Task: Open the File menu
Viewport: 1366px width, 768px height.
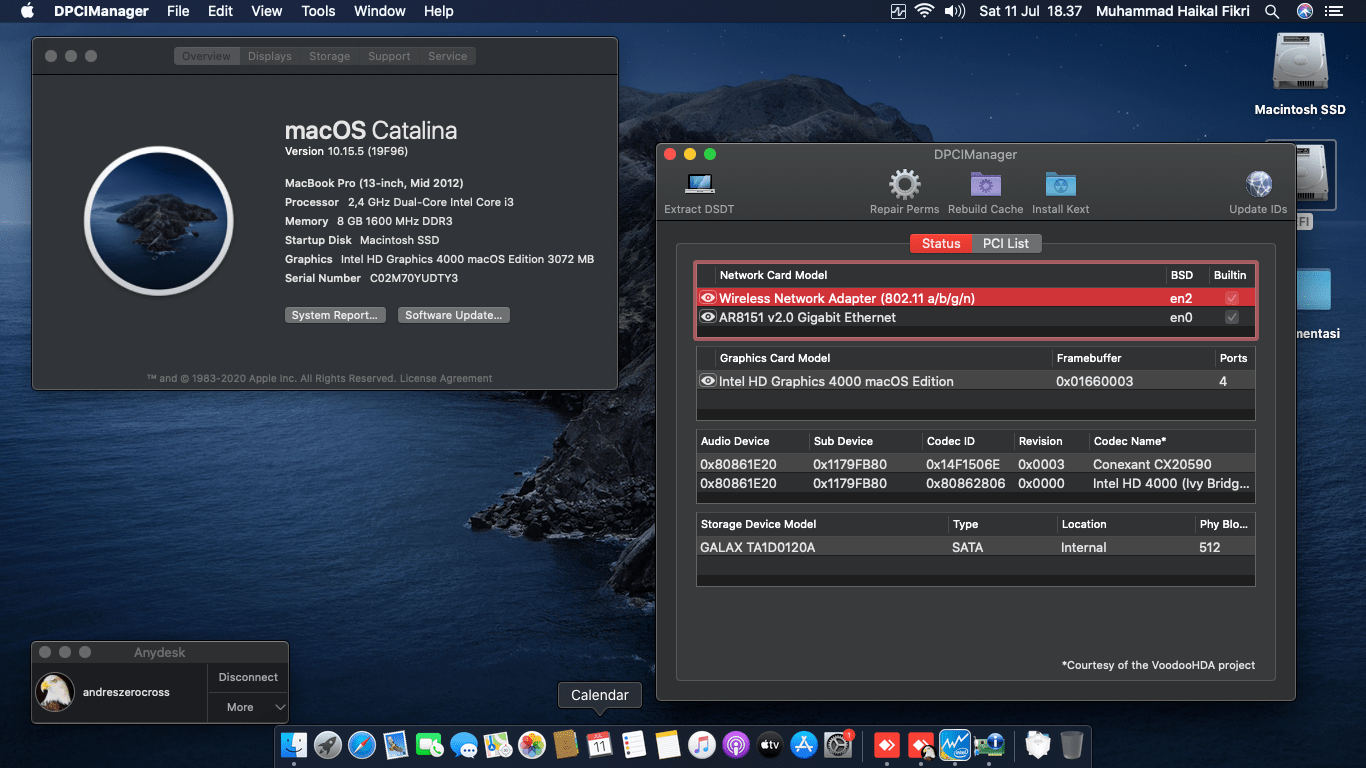Action: pyautogui.click(x=178, y=11)
